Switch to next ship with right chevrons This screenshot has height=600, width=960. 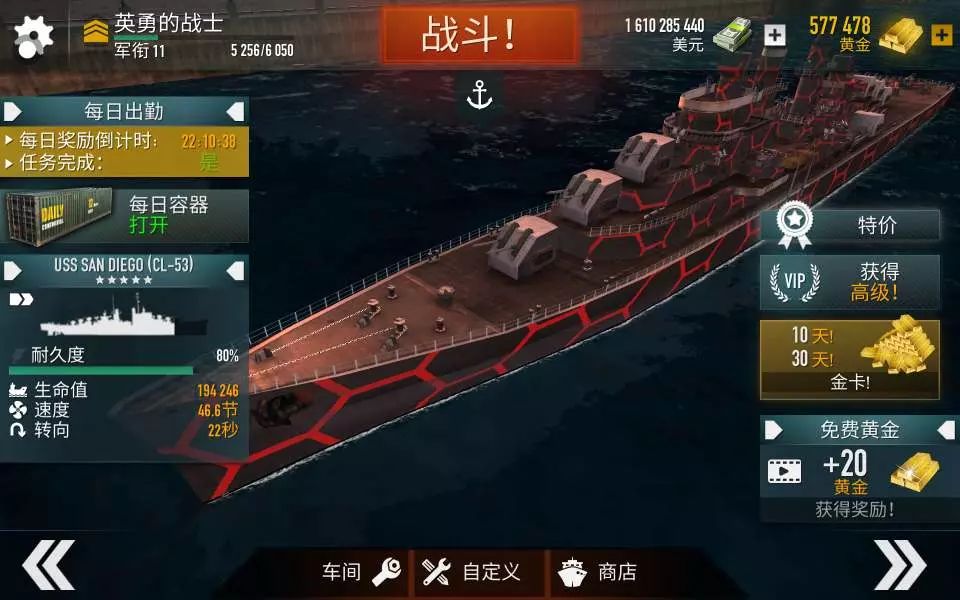(899, 564)
